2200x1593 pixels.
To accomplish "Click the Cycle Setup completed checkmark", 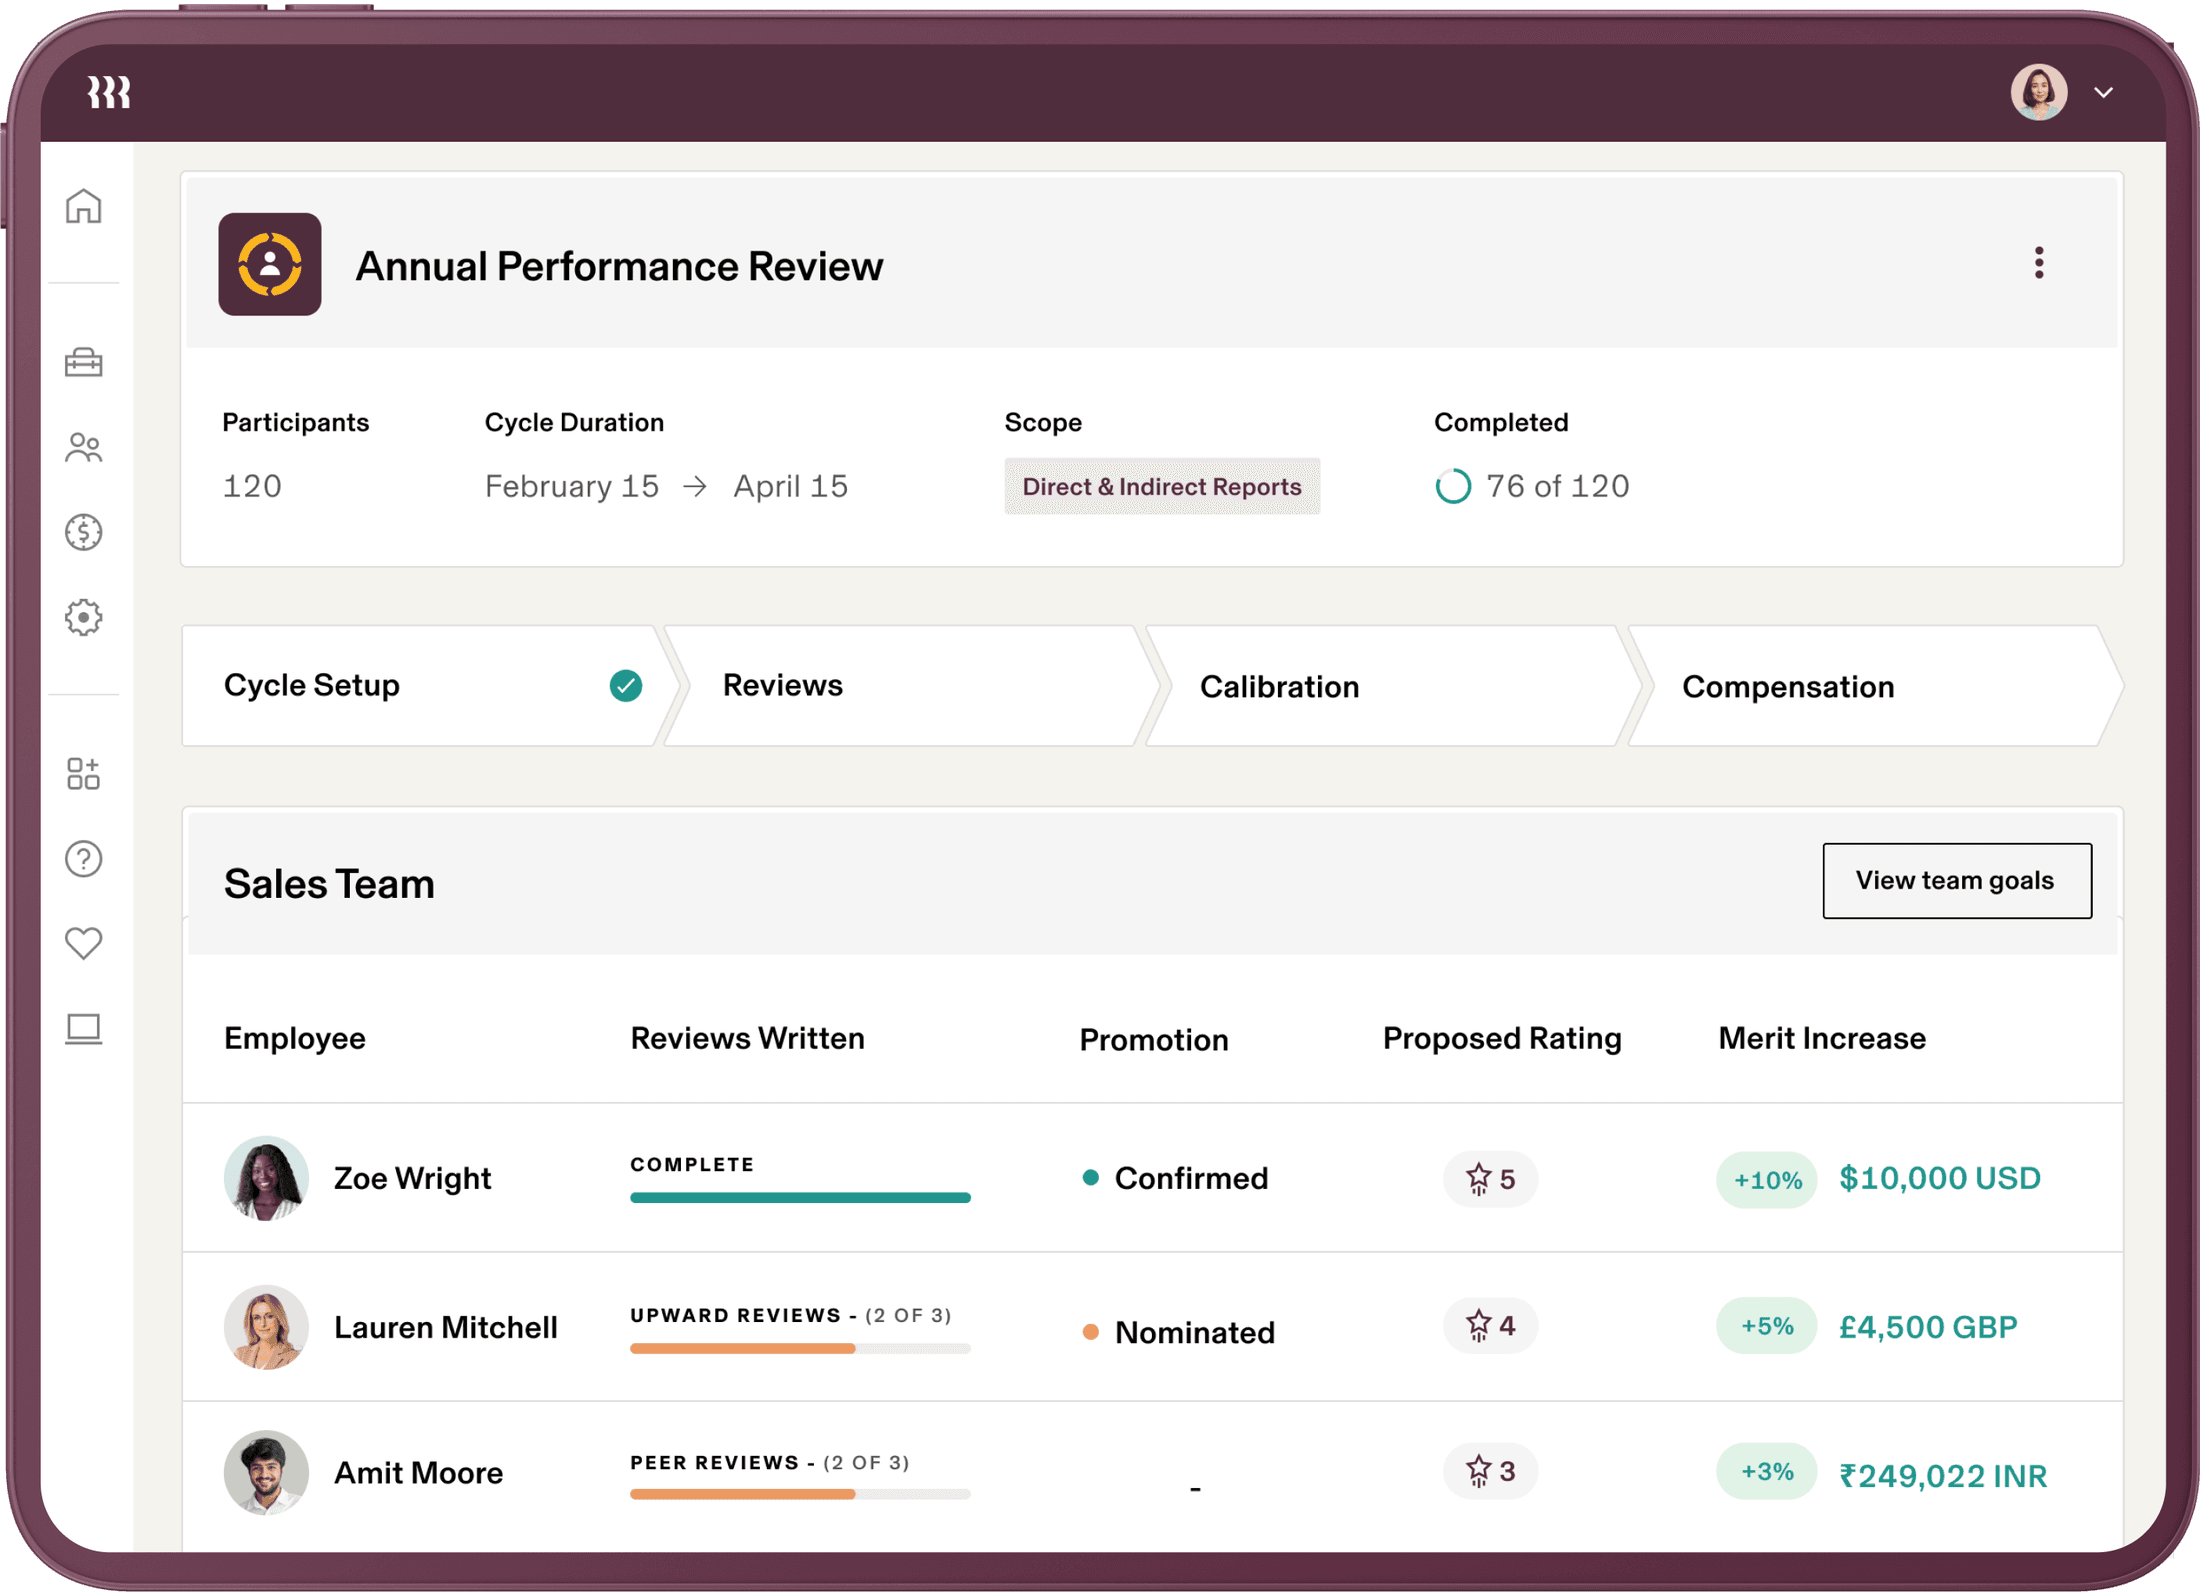I will [625, 686].
